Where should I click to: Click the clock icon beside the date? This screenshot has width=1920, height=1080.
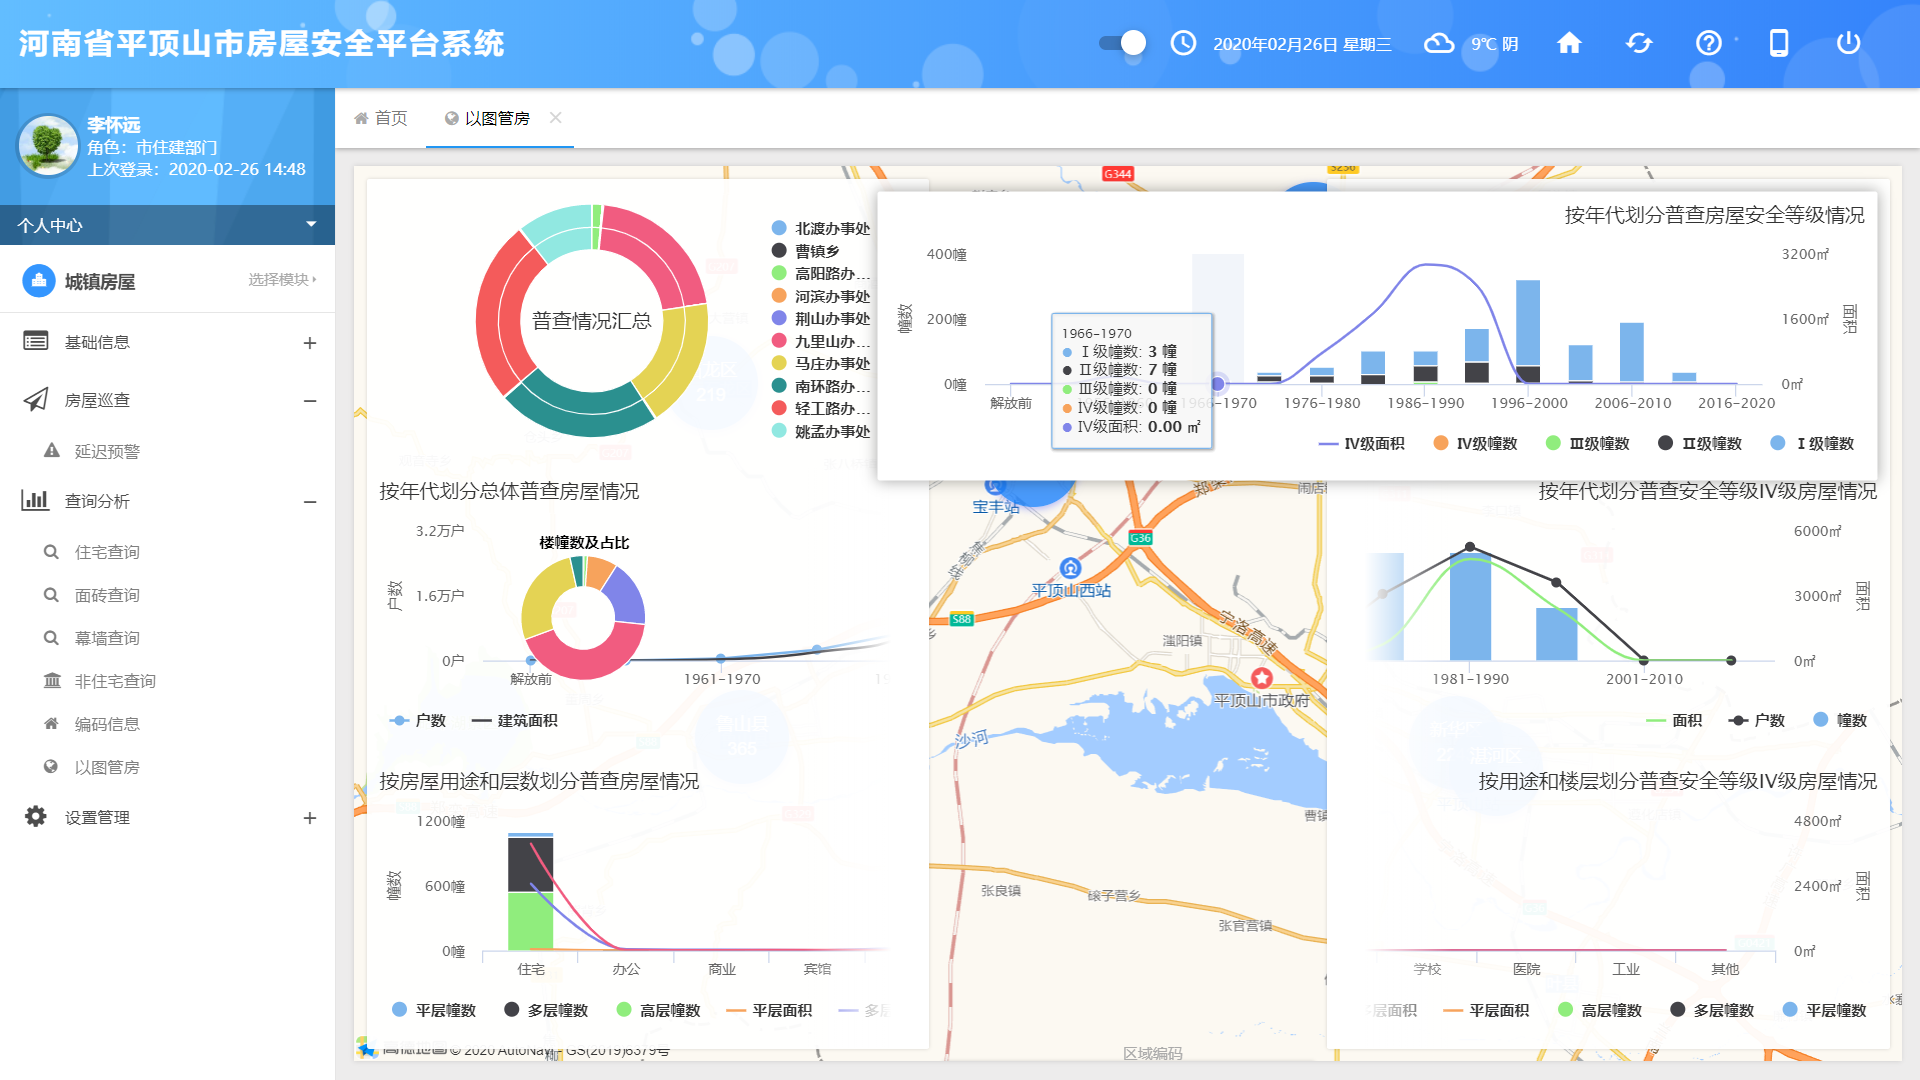click(1183, 43)
